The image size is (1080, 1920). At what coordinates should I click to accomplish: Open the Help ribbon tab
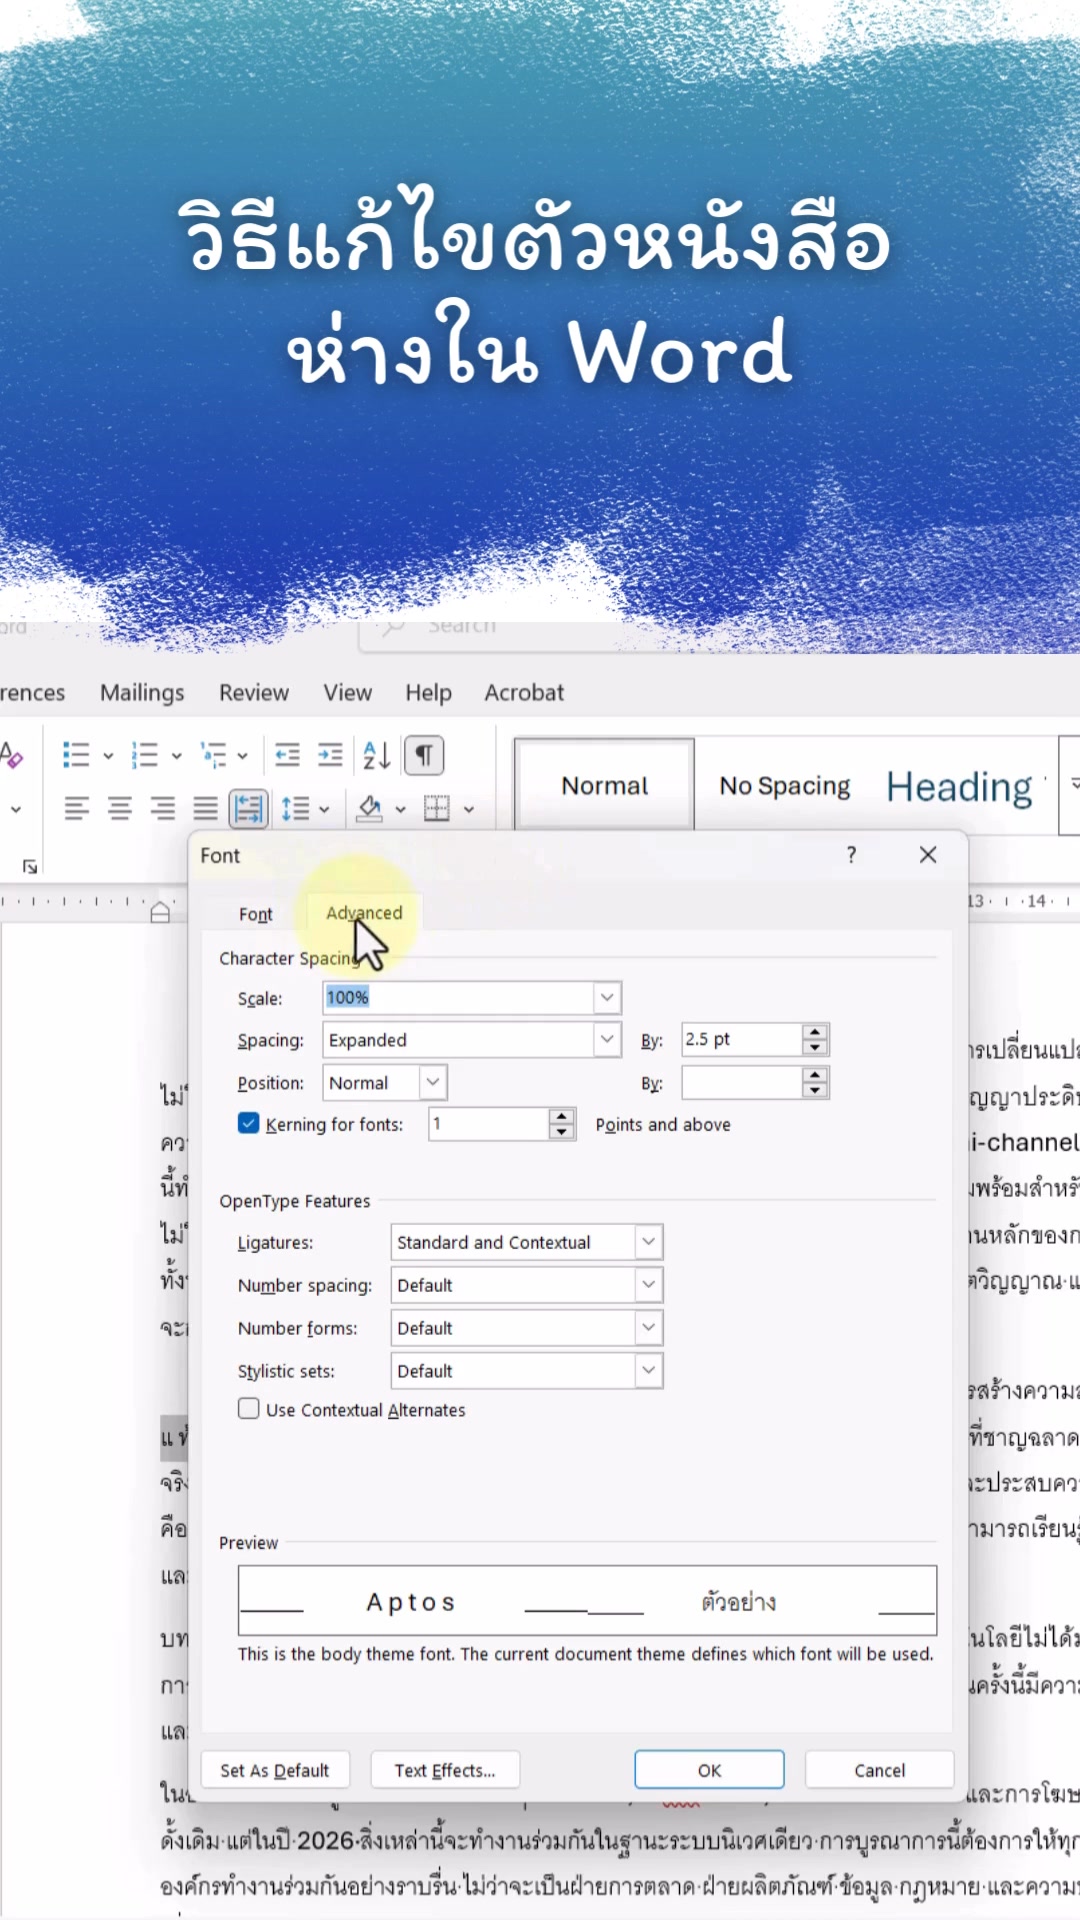point(428,692)
